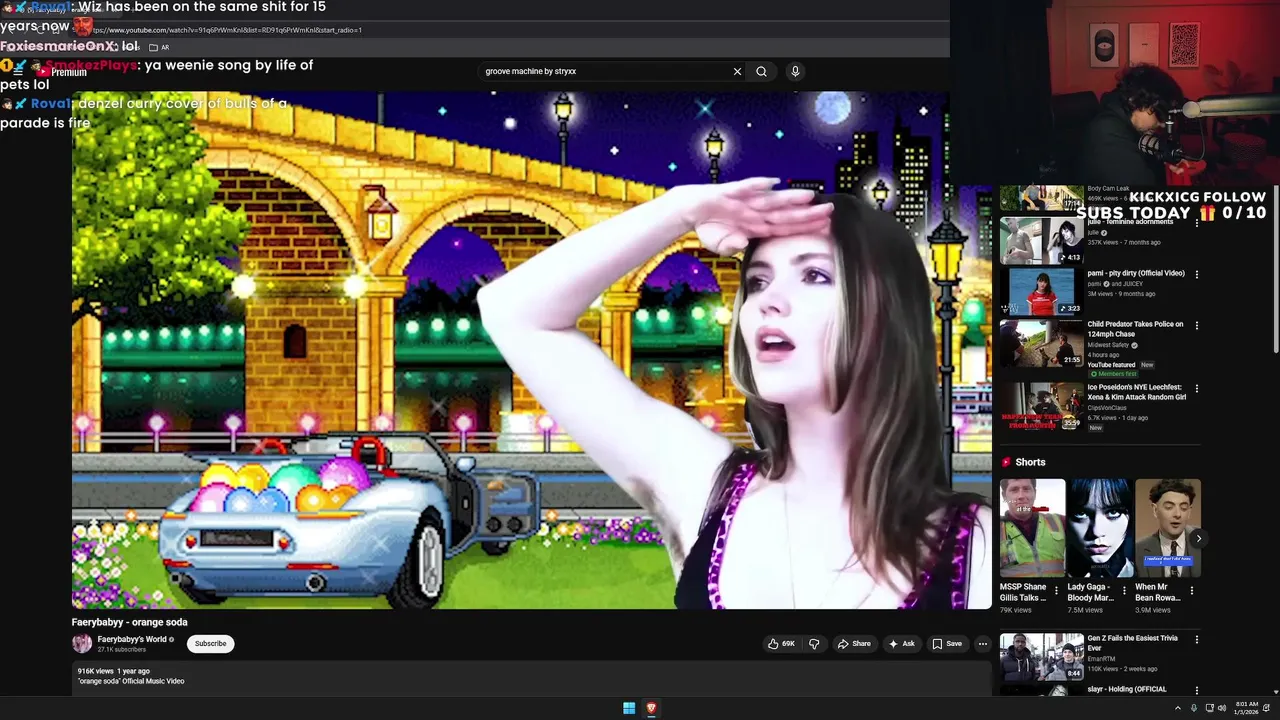Image resolution: width=1280 pixels, height=720 pixels.
Task: Open the network tray icon
Action: click(x=1209, y=708)
